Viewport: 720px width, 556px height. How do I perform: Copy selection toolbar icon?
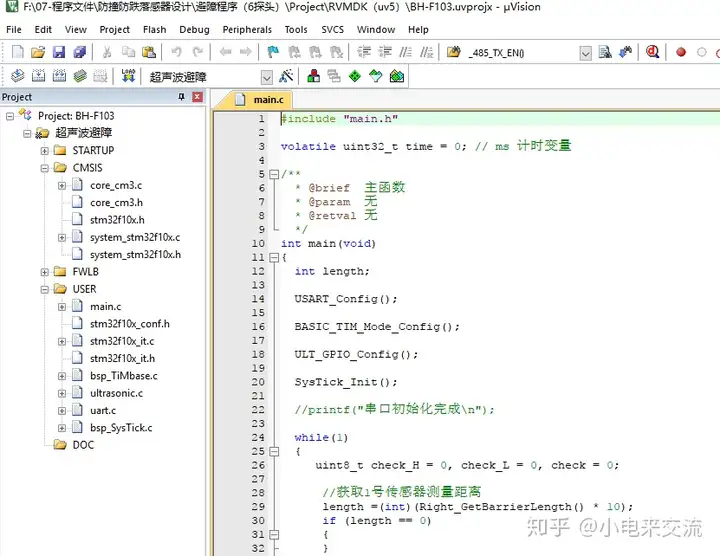tap(128, 52)
